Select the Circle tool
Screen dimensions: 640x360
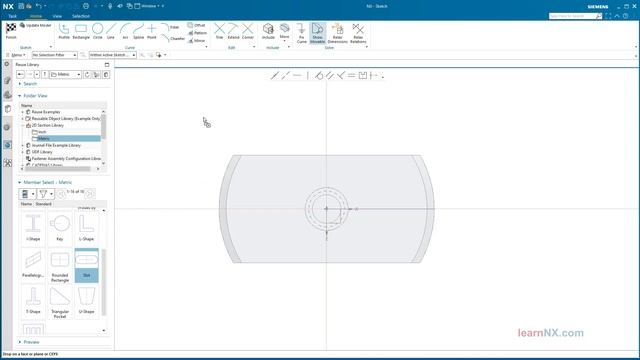pos(98,31)
